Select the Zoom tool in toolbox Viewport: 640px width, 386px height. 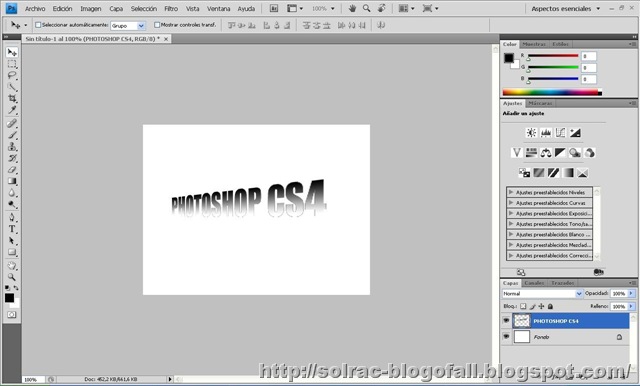(12, 277)
